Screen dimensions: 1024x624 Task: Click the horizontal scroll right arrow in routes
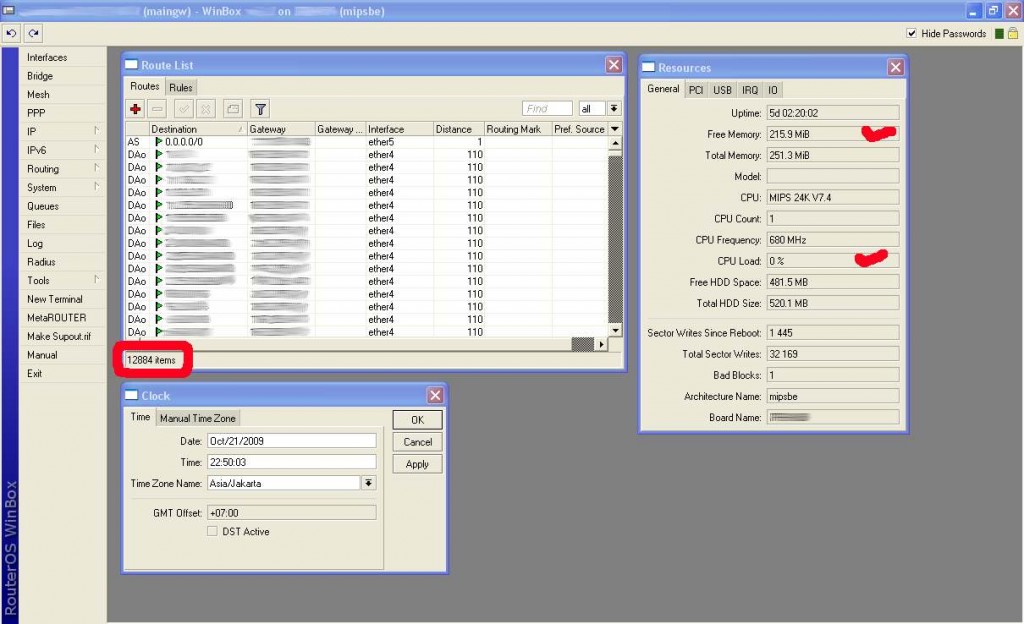point(601,344)
